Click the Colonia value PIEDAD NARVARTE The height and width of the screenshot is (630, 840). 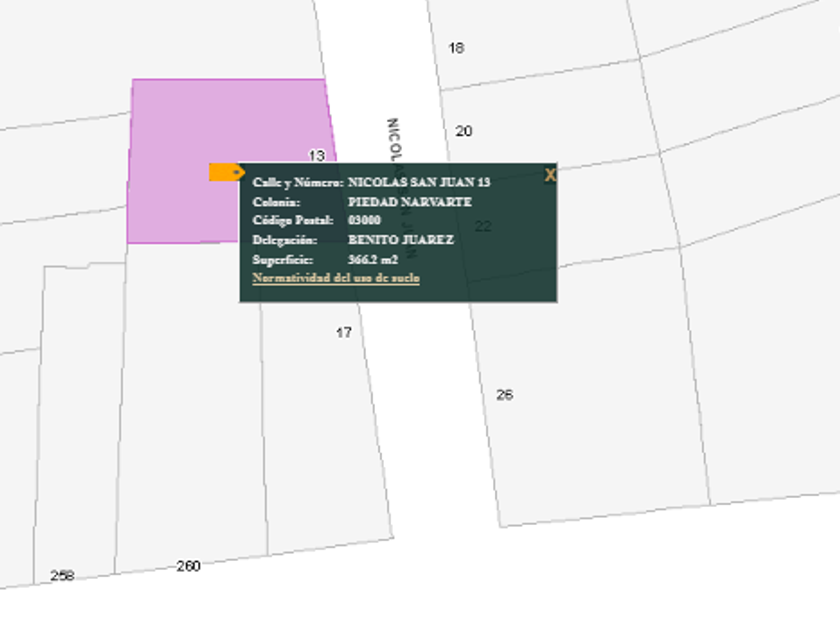410,202
